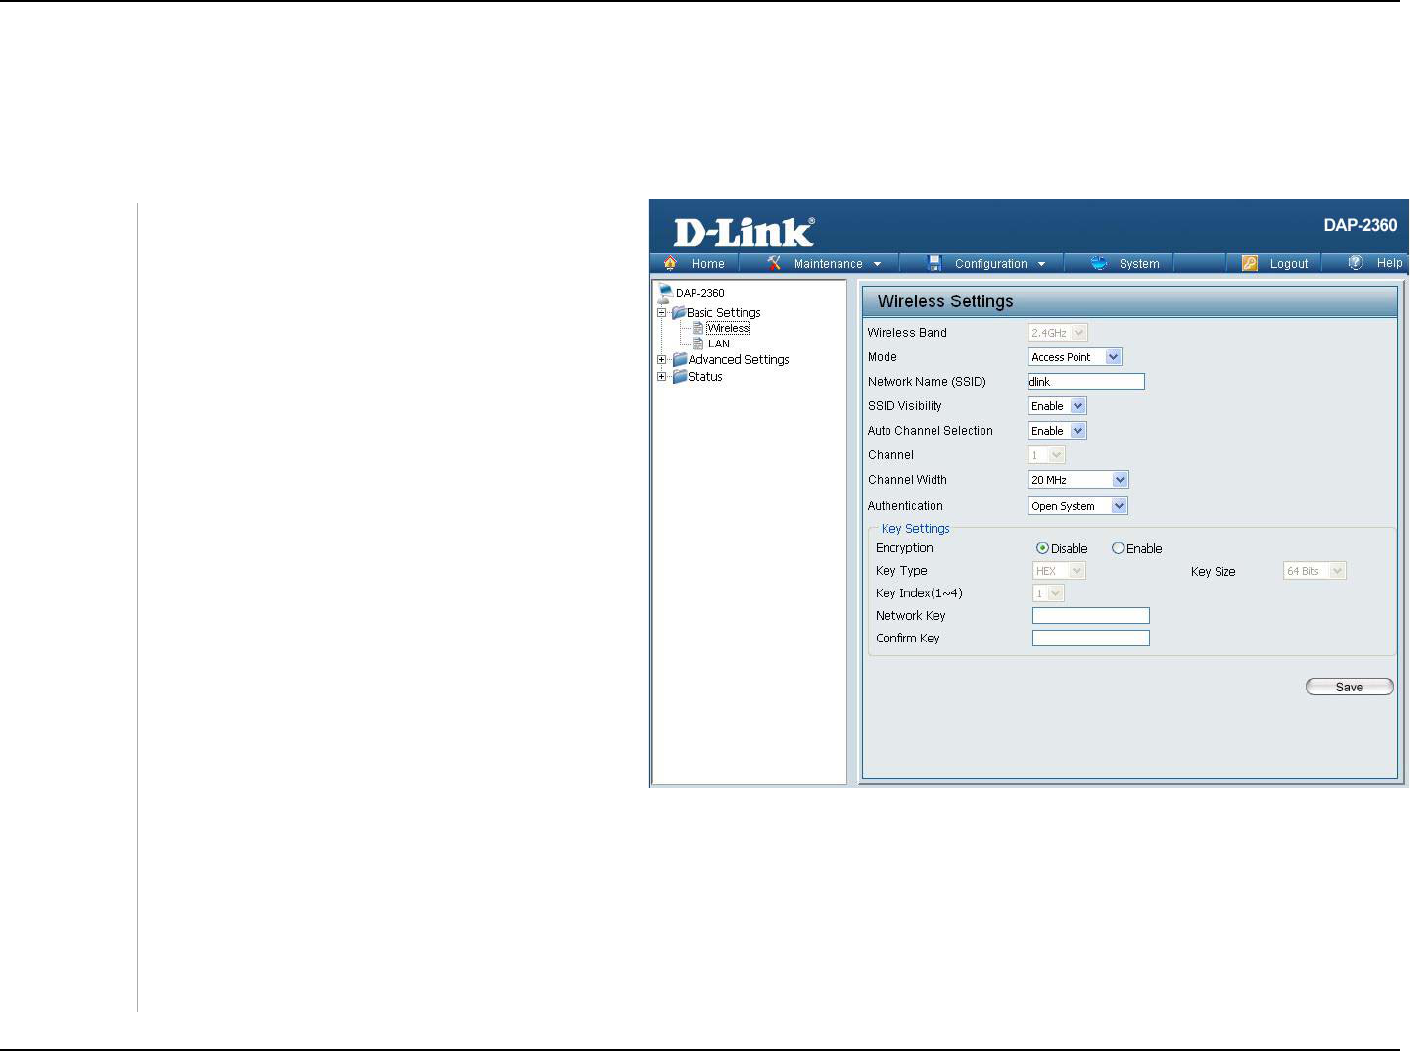Open the Mode dropdown set to Access Point
Screen dimensions: 1410x1051
[x=1075, y=357]
